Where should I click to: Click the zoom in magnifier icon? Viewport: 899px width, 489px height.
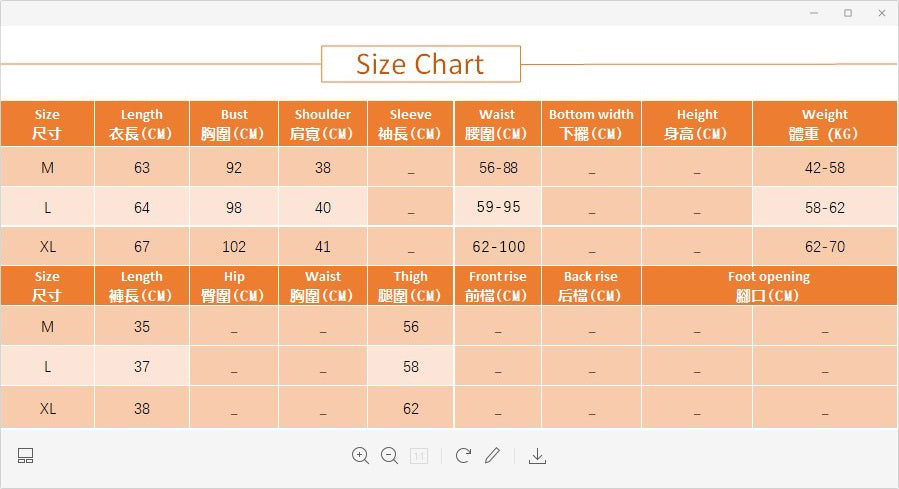pyautogui.click(x=361, y=456)
